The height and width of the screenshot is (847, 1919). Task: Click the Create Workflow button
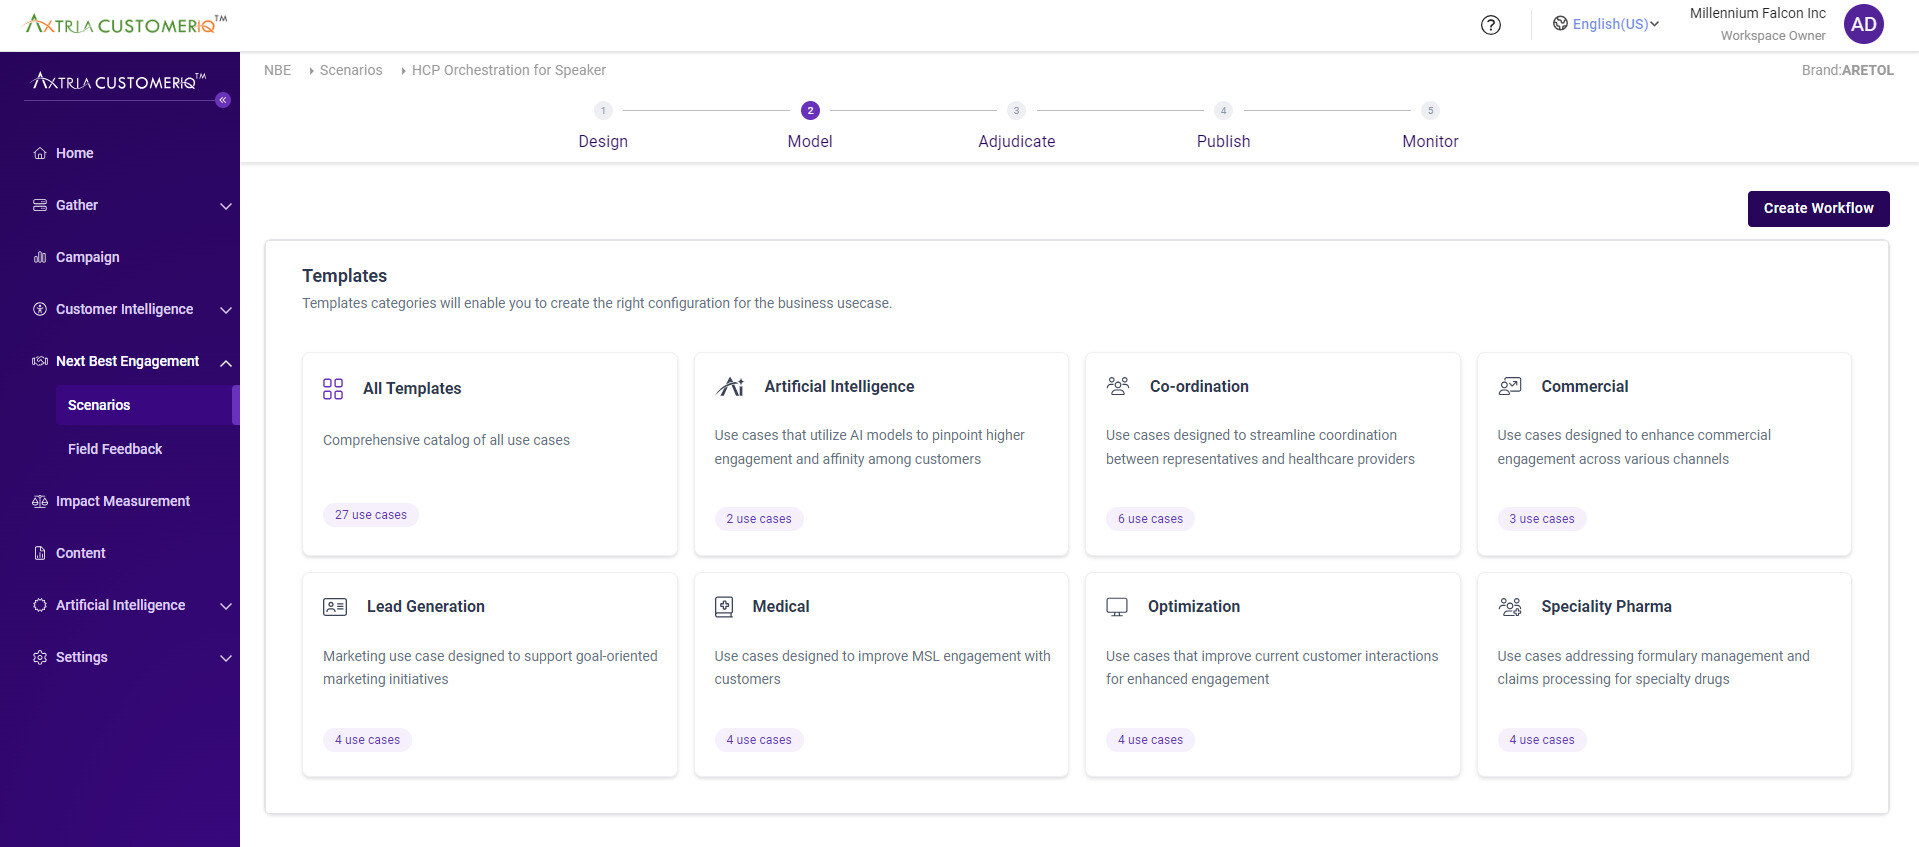pyautogui.click(x=1817, y=208)
